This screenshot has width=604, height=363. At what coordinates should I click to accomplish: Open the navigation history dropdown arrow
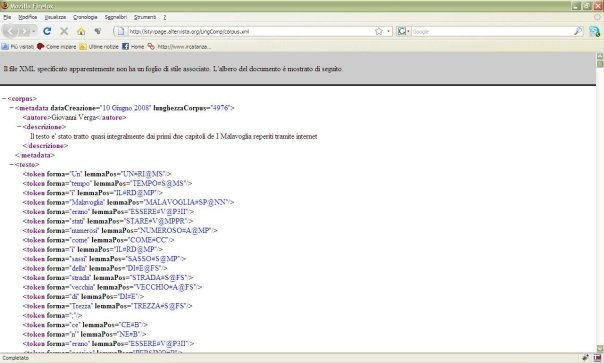click(x=34, y=31)
